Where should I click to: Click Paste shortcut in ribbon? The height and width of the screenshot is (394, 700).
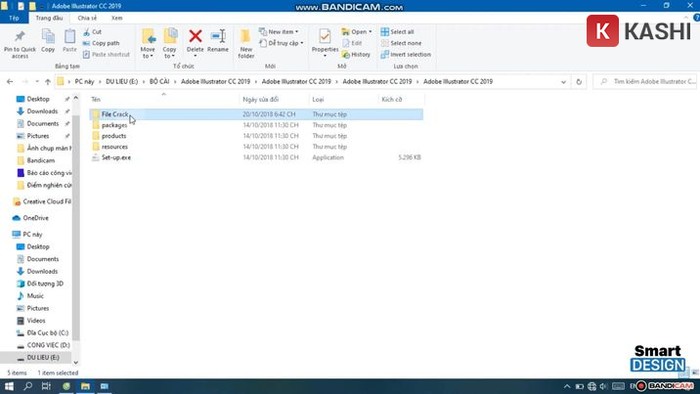(106, 54)
